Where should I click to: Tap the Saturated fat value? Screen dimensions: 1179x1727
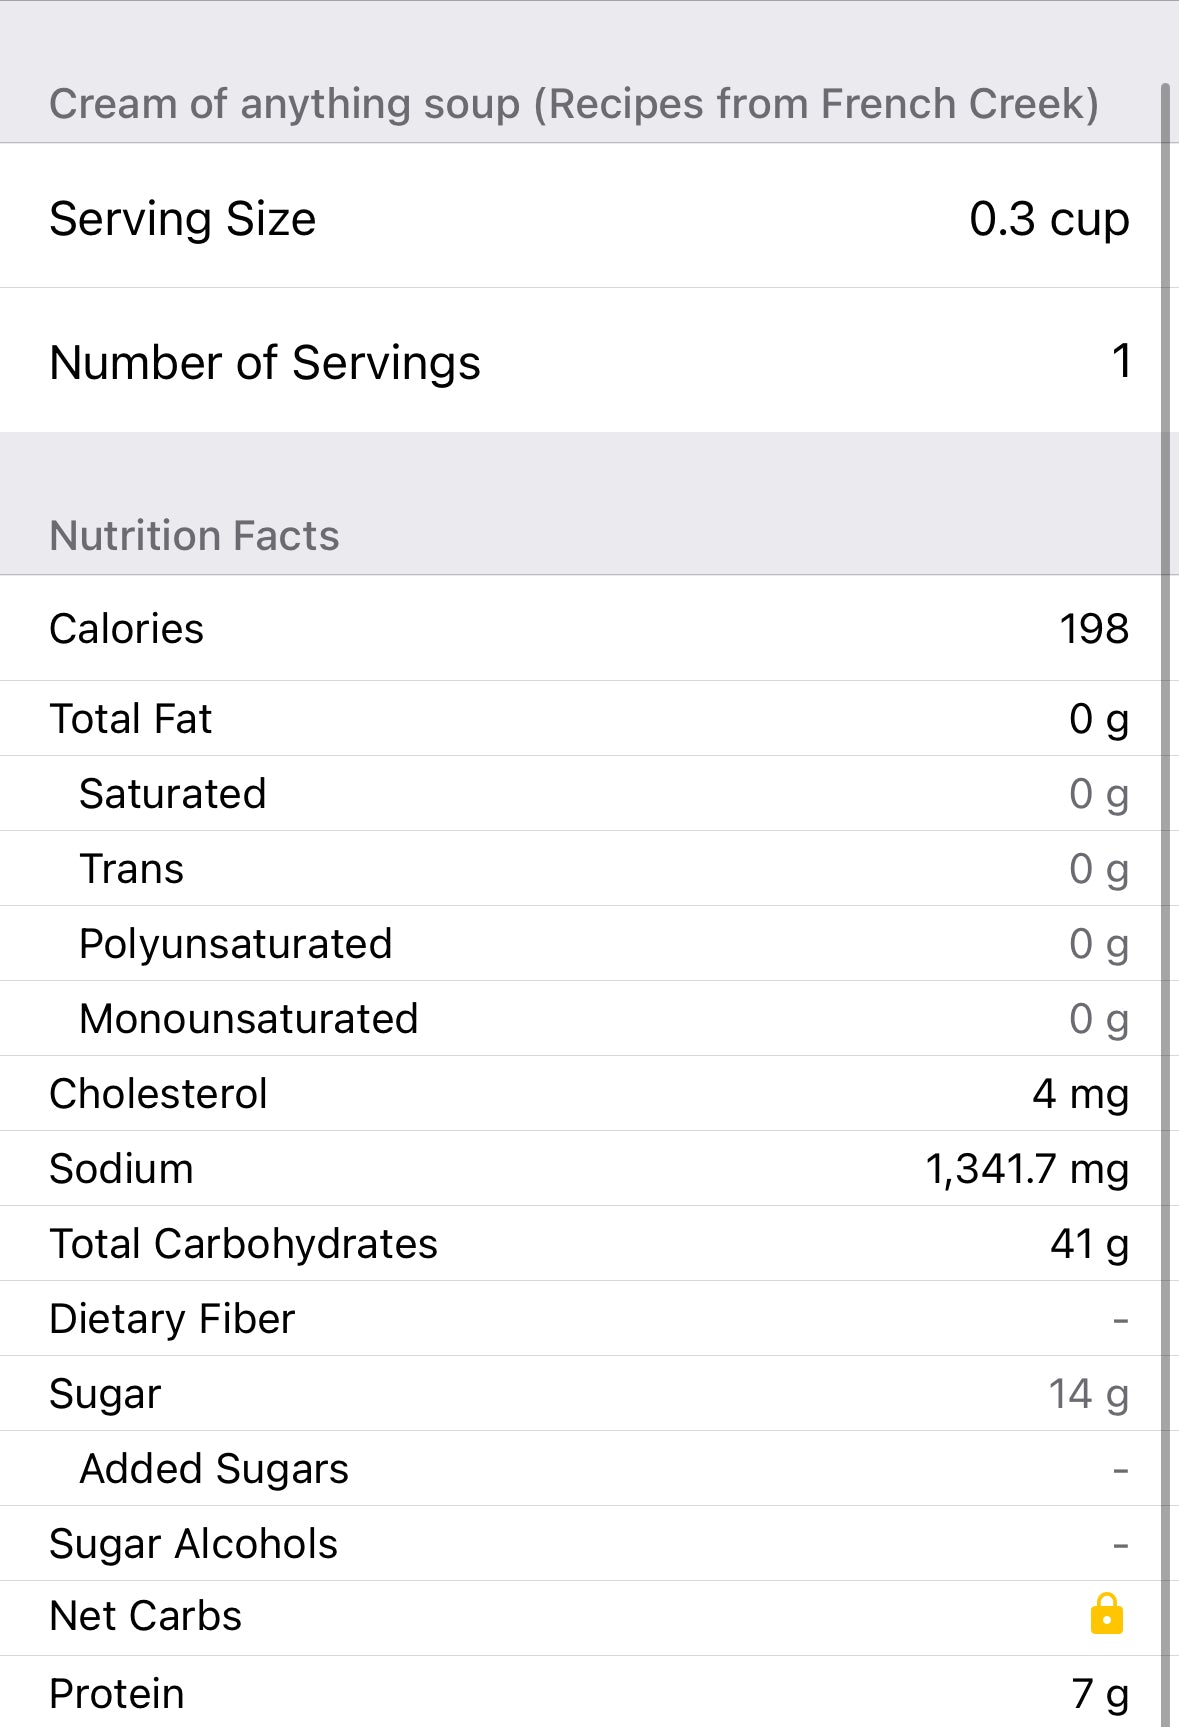tap(1098, 794)
